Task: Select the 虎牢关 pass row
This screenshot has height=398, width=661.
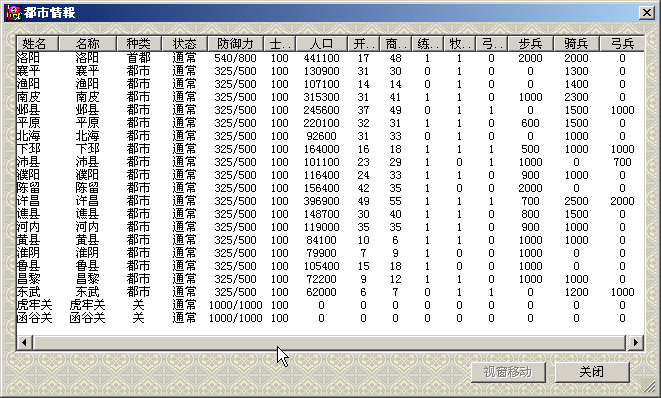Action: pos(330,305)
